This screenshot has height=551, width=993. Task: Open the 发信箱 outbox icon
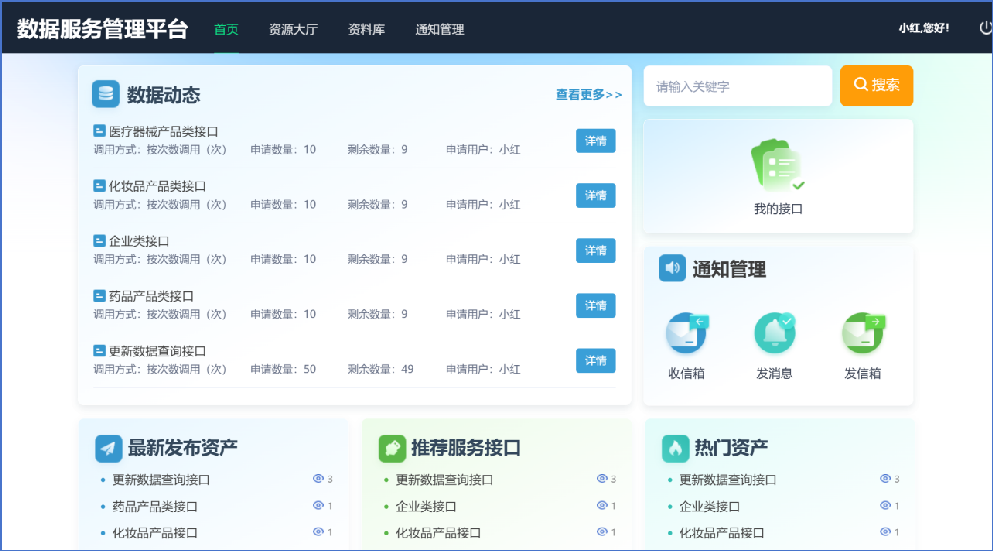coord(862,333)
